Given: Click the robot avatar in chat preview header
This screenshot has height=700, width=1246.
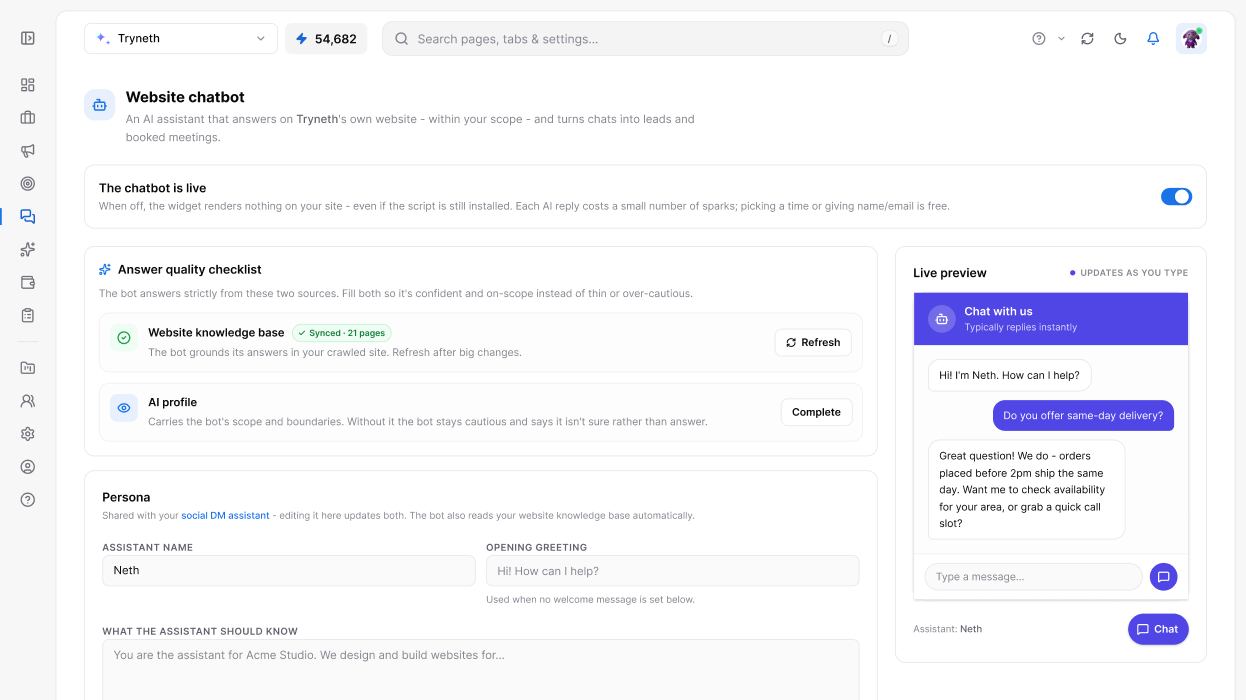Looking at the screenshot, I should pyautogui.click(x=942, y=319).
